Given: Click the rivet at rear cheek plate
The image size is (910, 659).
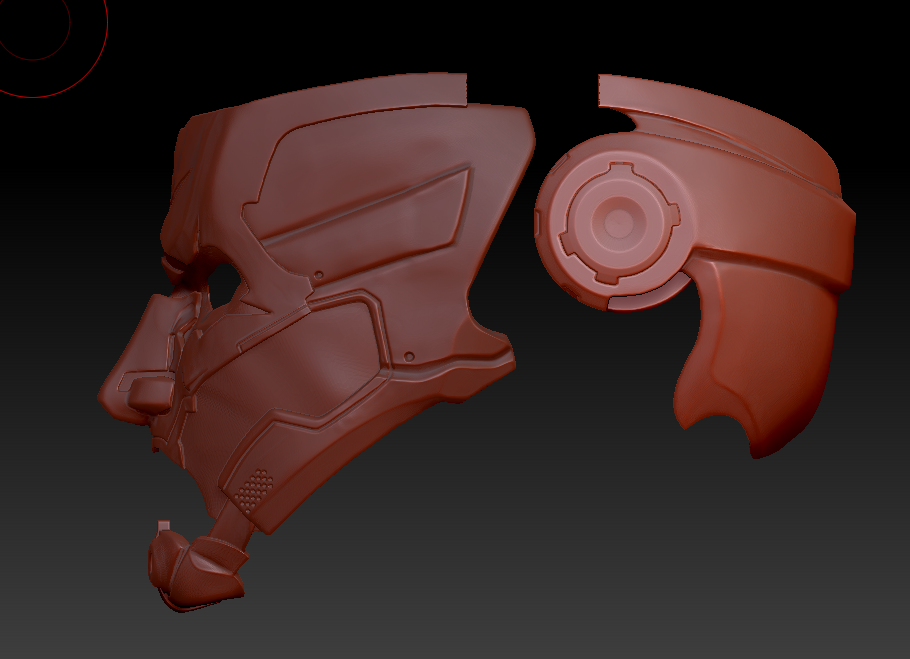Looking at the screenshot, I should click(409, 355).
